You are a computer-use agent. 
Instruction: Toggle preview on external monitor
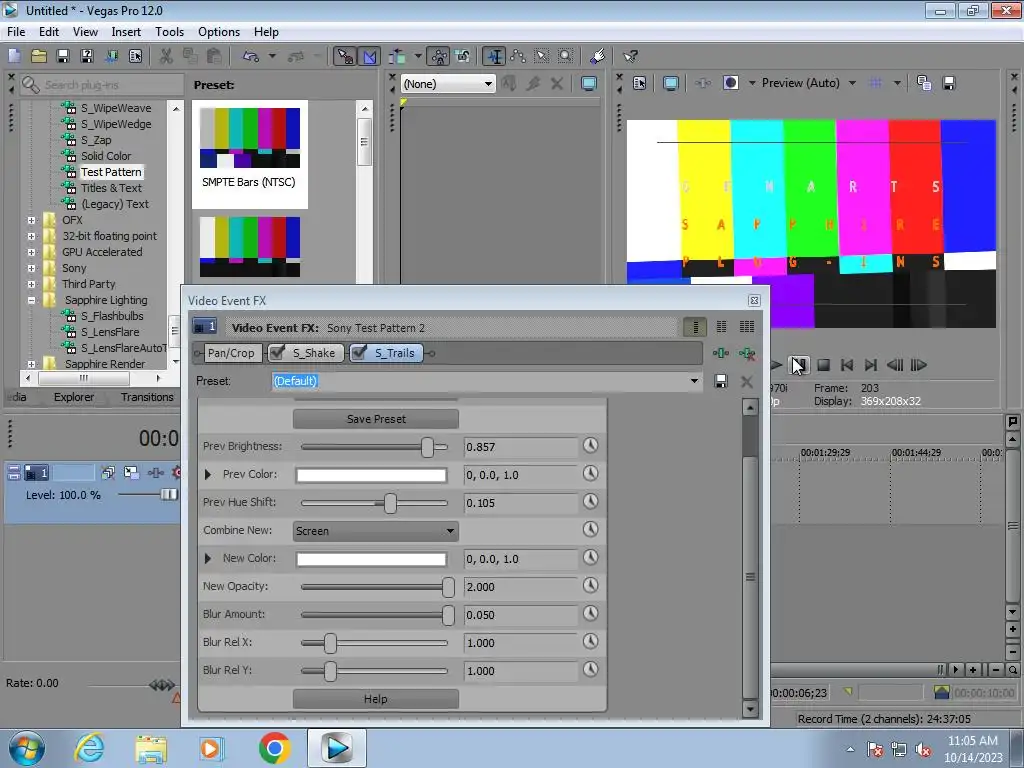671,83
